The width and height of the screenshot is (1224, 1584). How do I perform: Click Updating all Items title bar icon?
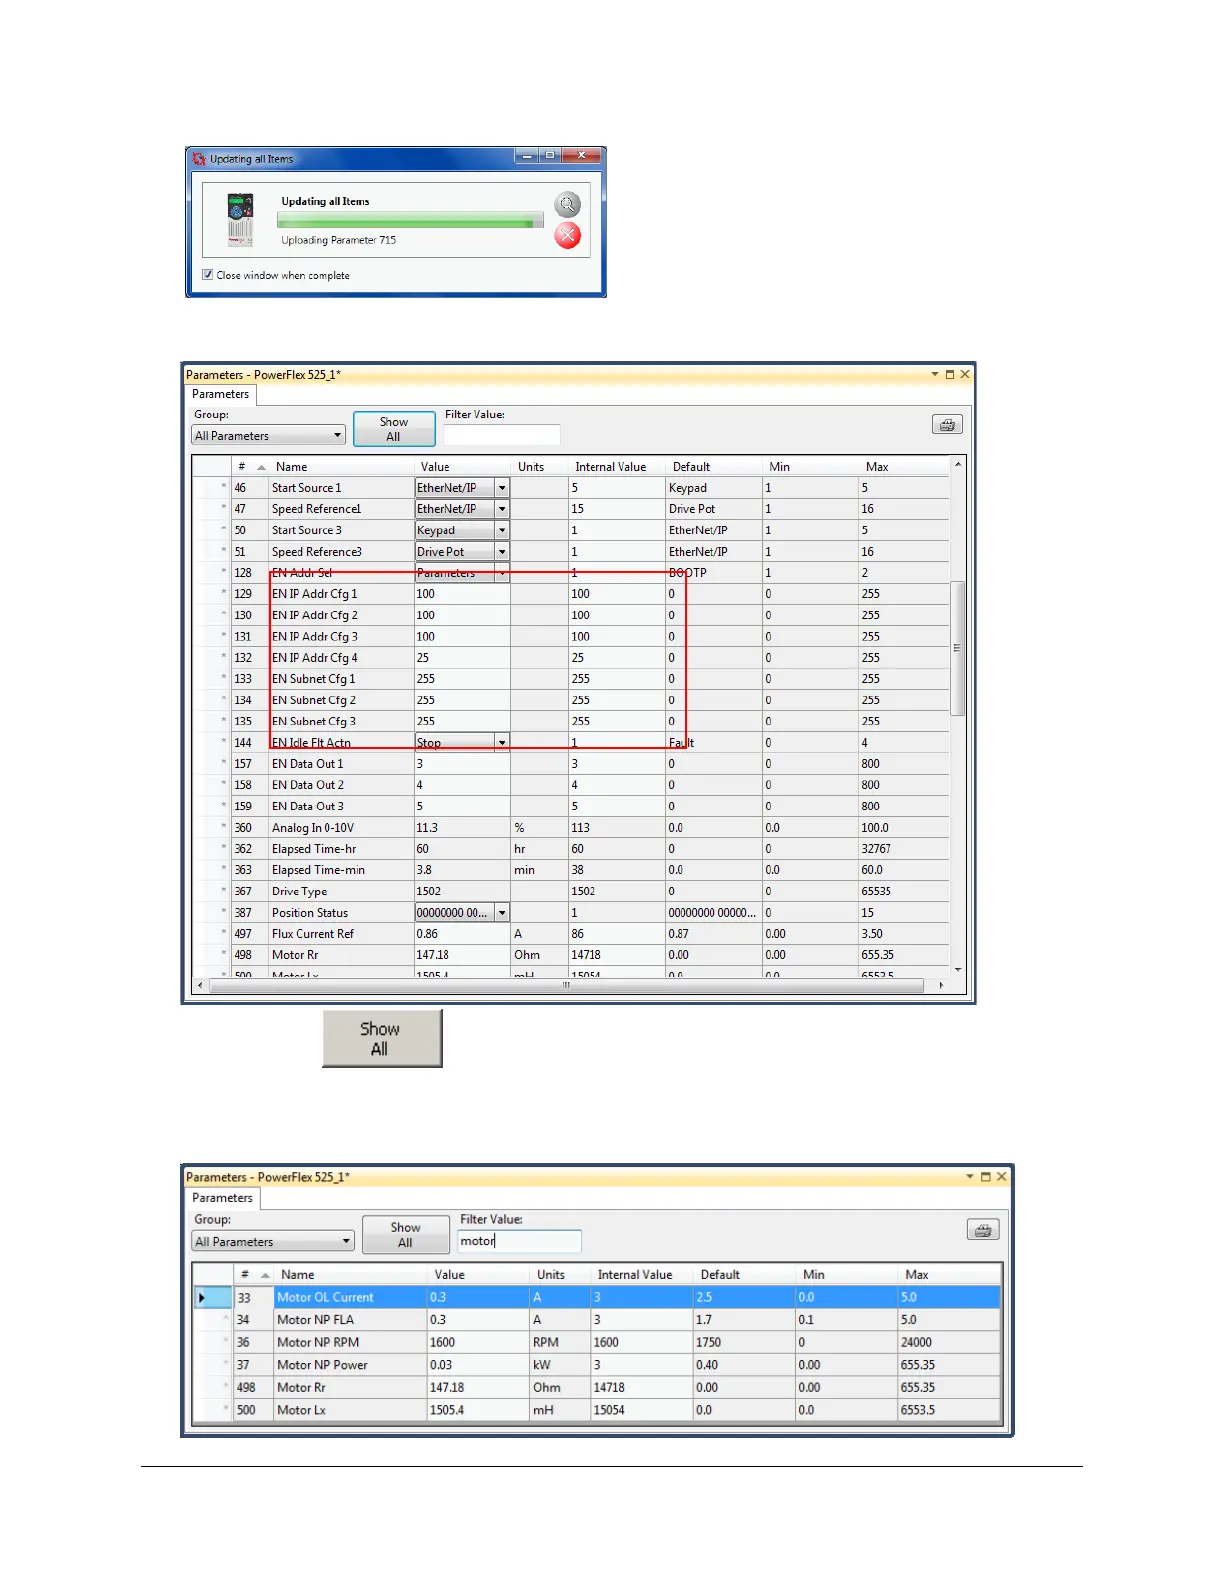click(x=199, y=159)
